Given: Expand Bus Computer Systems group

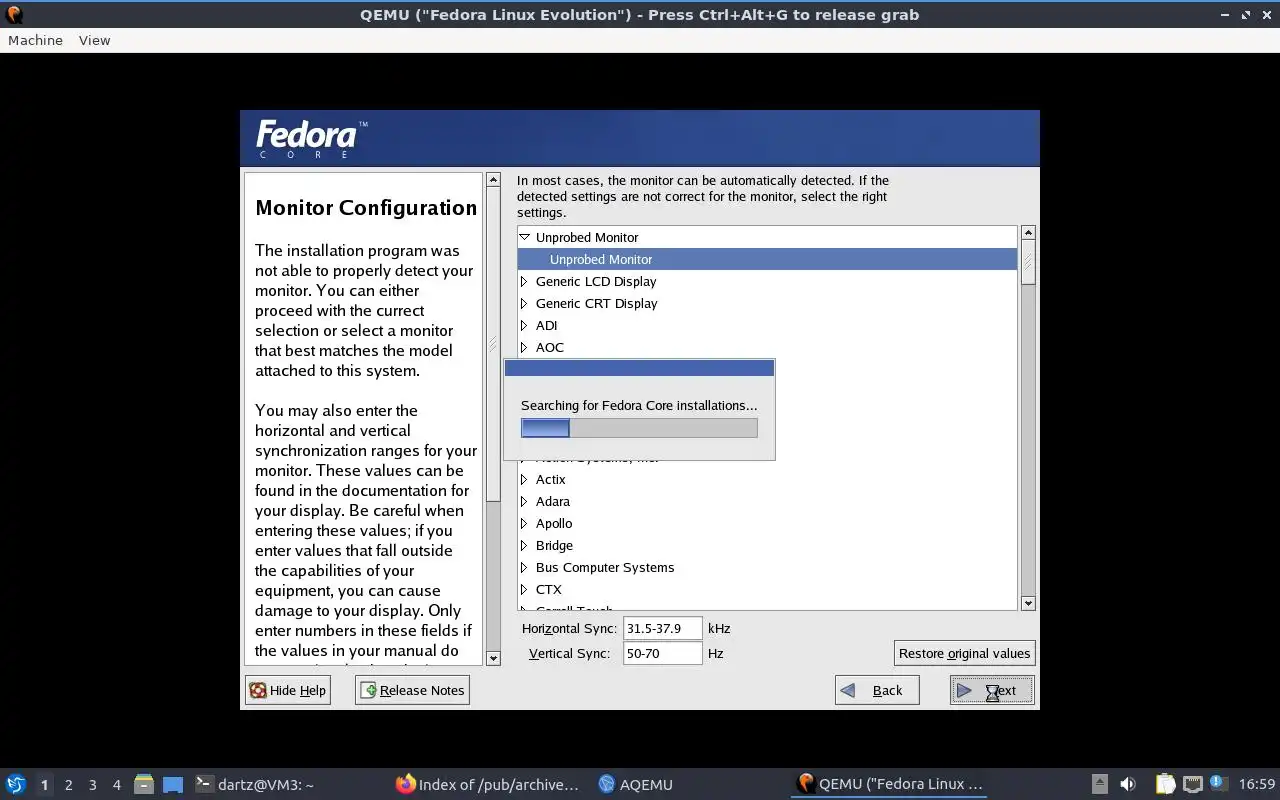Looking at the screenshot, I should 524,567.
